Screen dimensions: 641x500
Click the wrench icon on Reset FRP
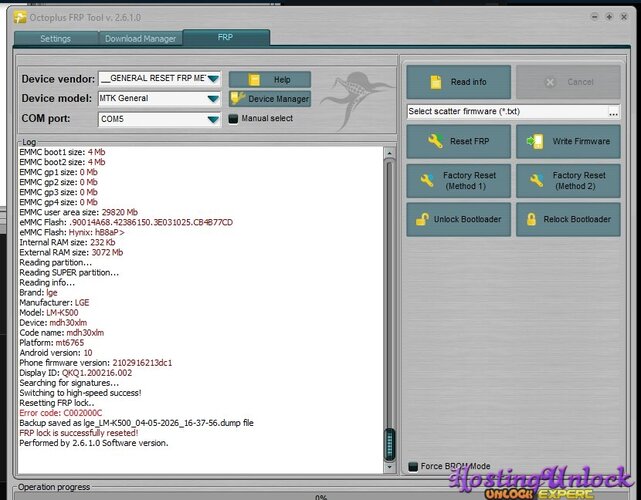click(x=435, y=141)
